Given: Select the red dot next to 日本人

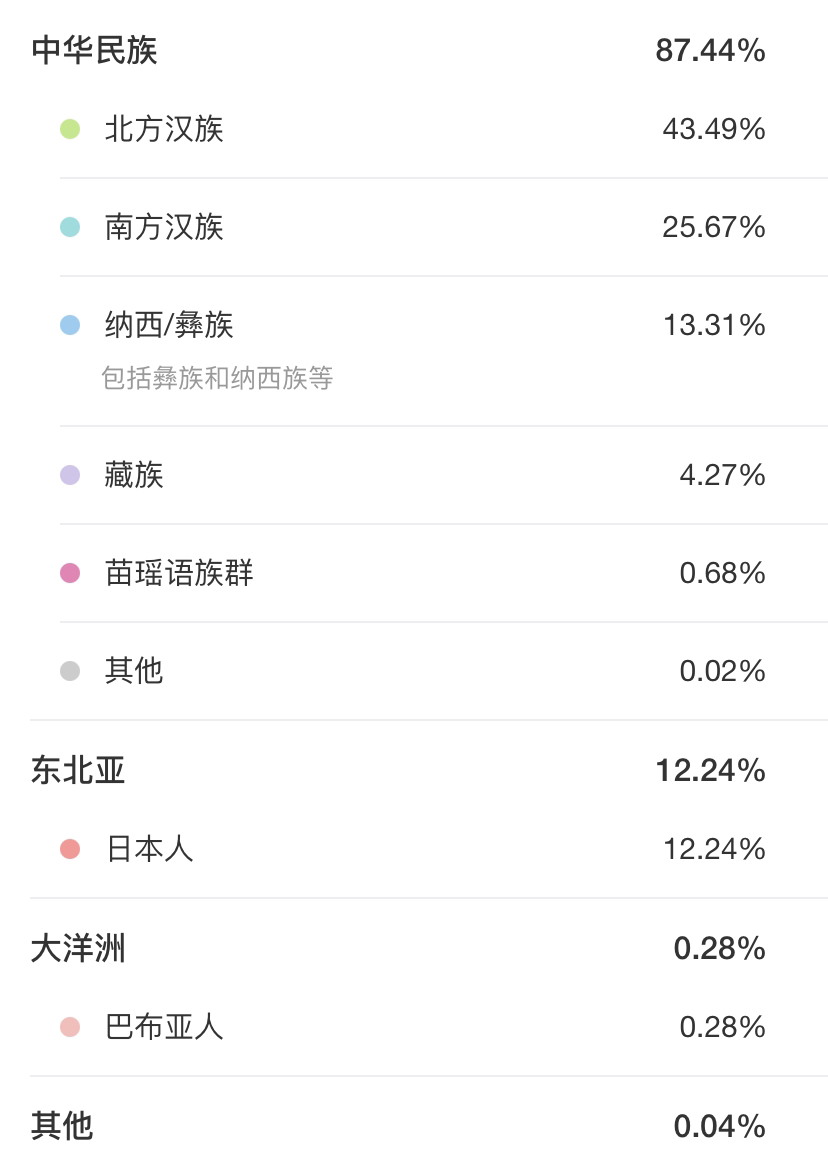Looking at the screenshot, I should click(70, 849).
